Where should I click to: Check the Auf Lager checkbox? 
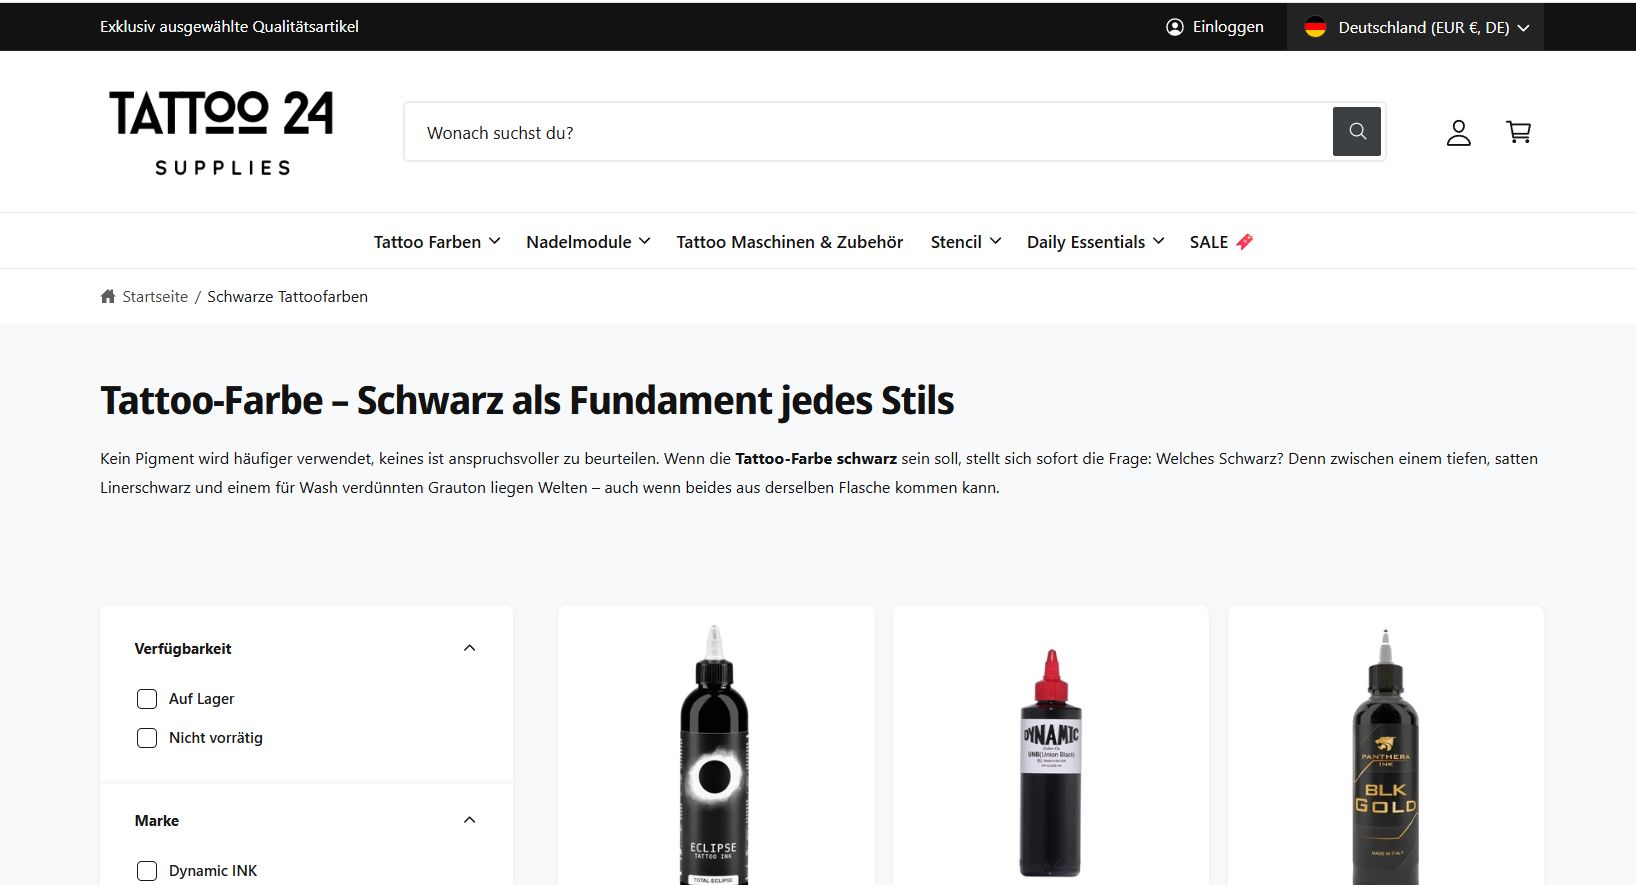pos(147,699)
